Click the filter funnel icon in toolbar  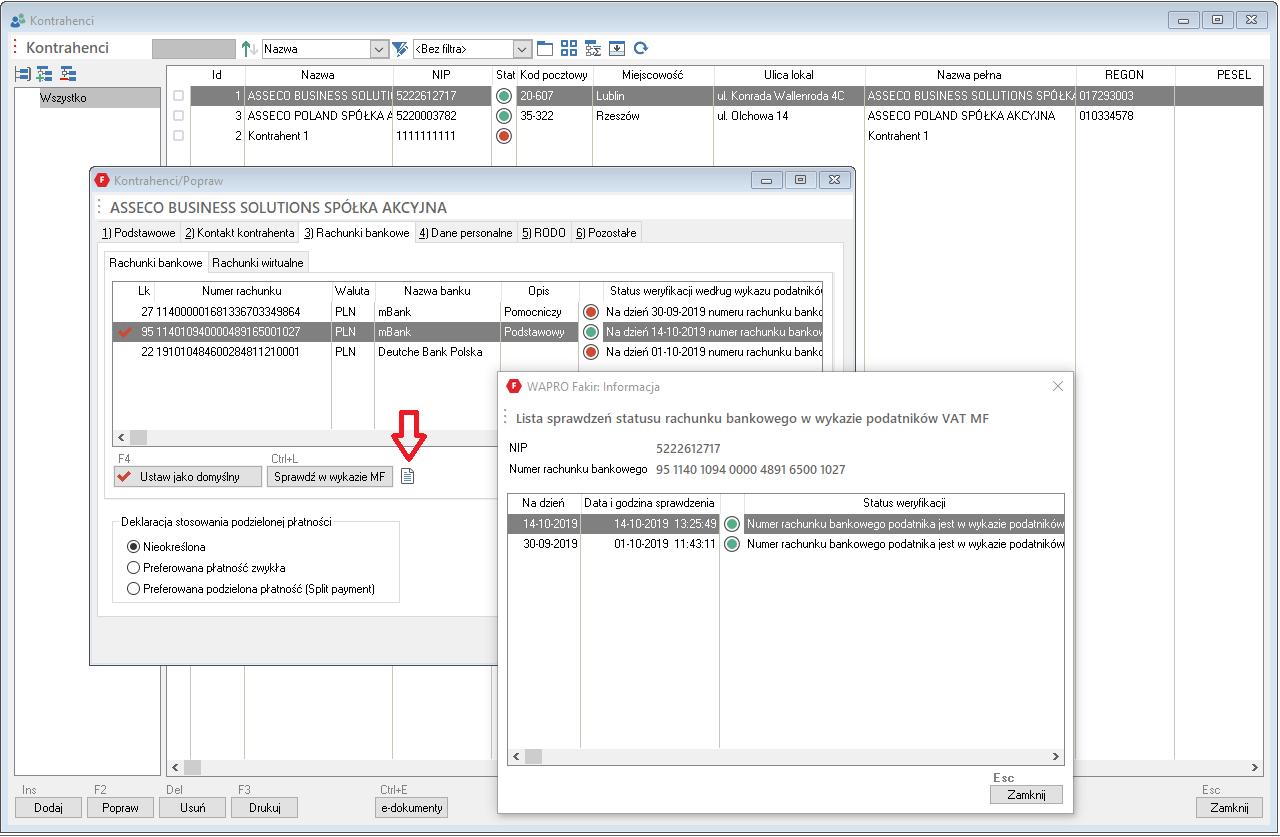tap(400, 48)
